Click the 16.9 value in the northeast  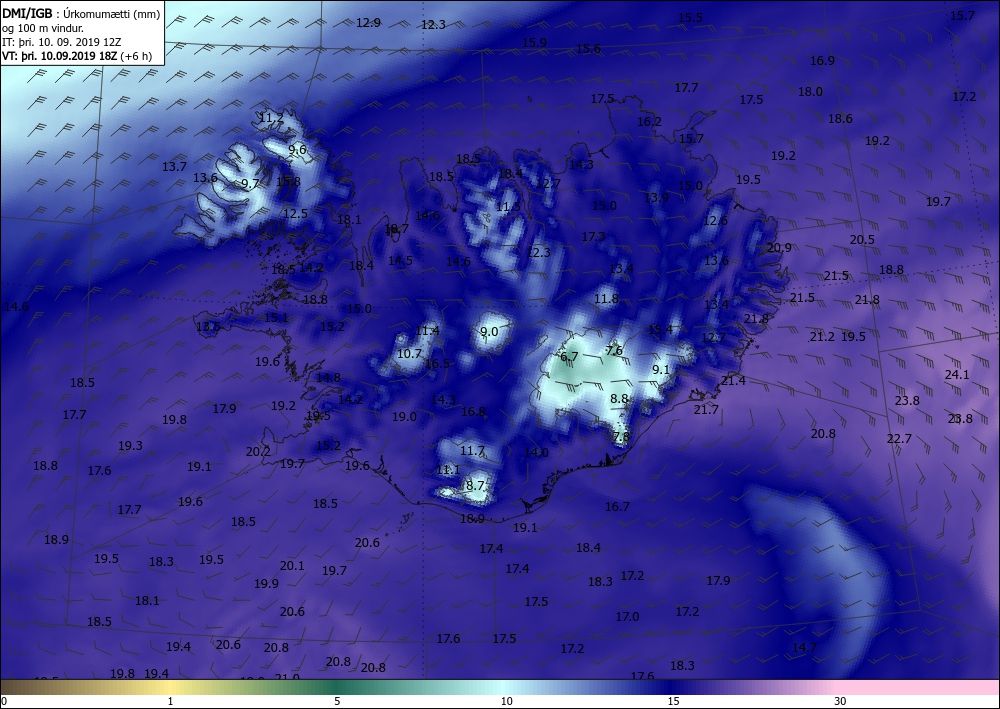(x=823, y=61)
